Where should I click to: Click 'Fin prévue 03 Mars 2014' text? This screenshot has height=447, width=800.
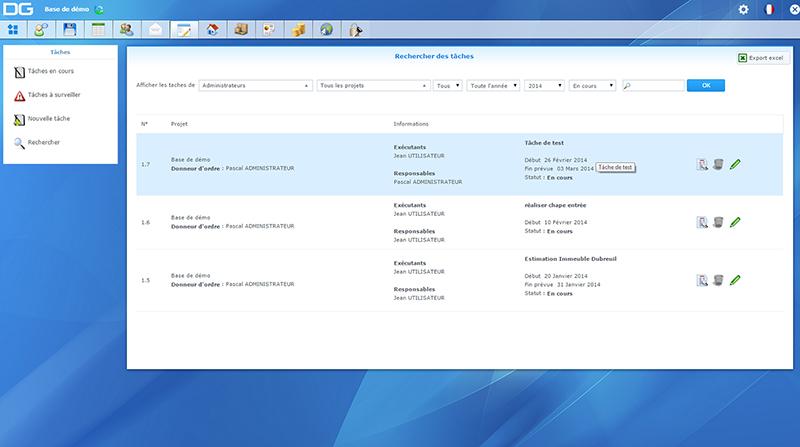[559, 169]
